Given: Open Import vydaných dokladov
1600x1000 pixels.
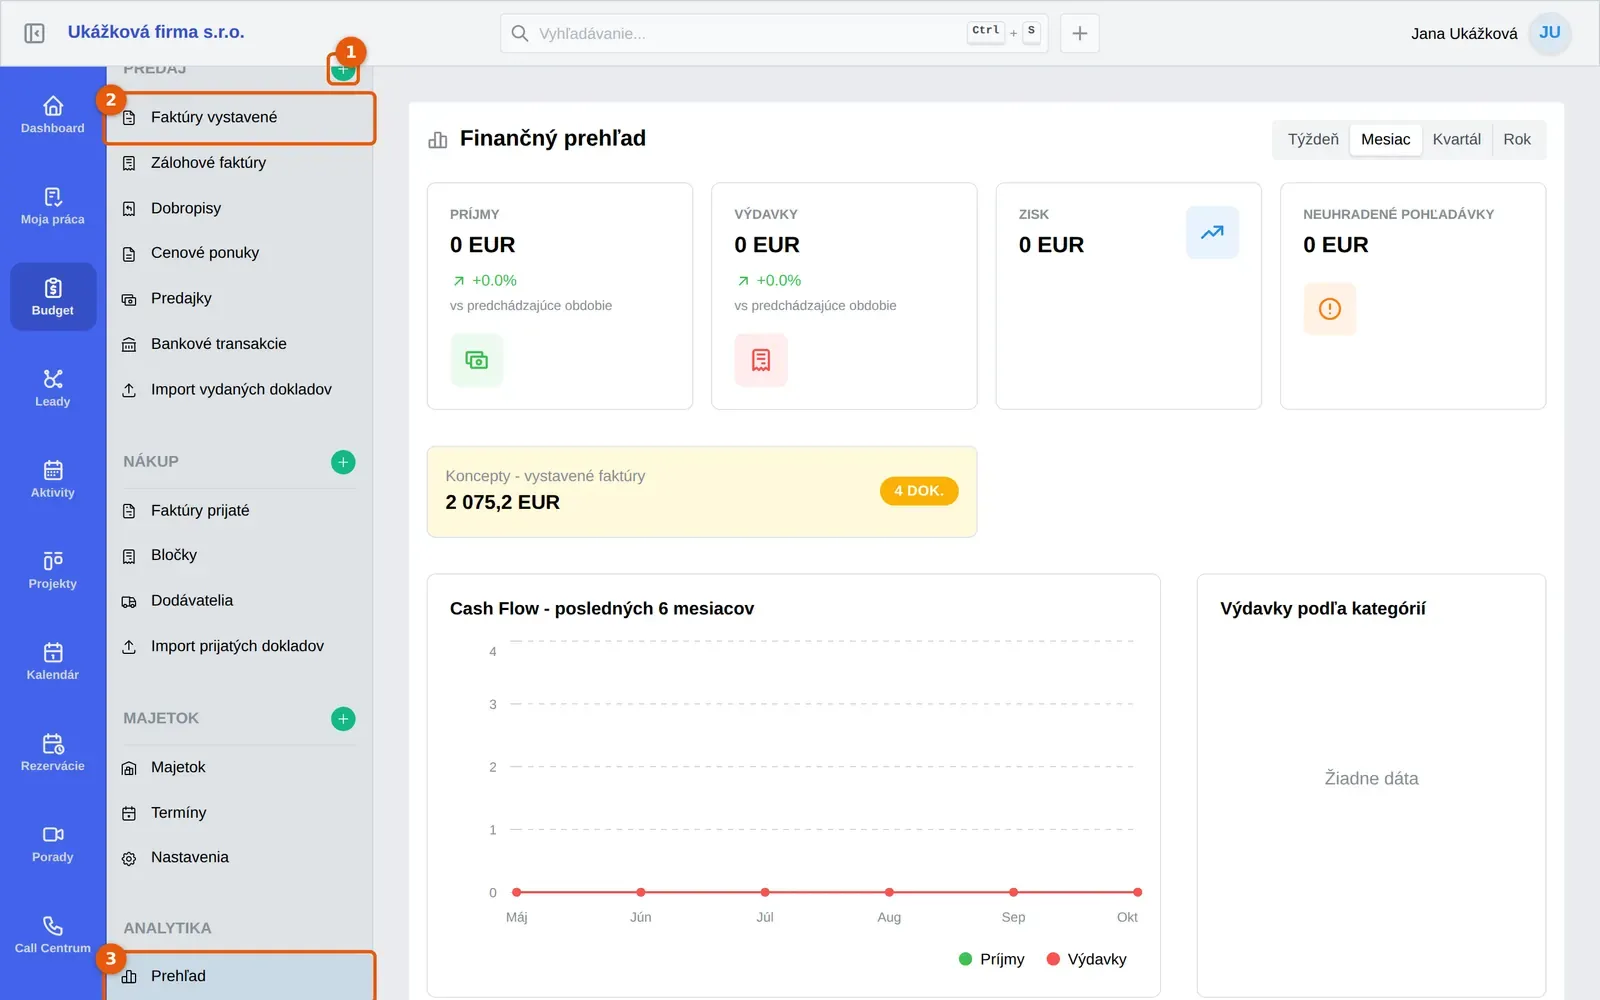Looking at the screenshot, I should pos(240,390).
